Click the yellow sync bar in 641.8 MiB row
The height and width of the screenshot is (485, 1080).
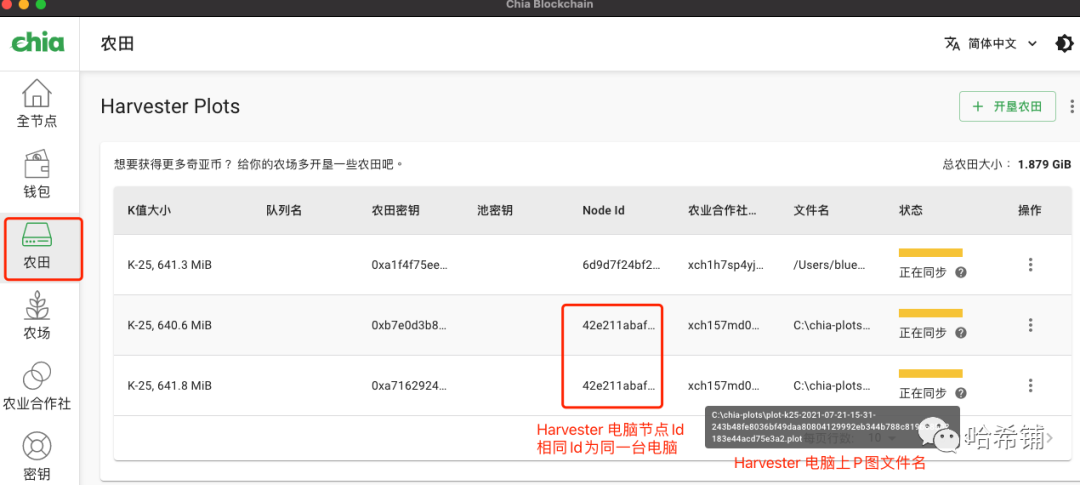pos(931,373)
